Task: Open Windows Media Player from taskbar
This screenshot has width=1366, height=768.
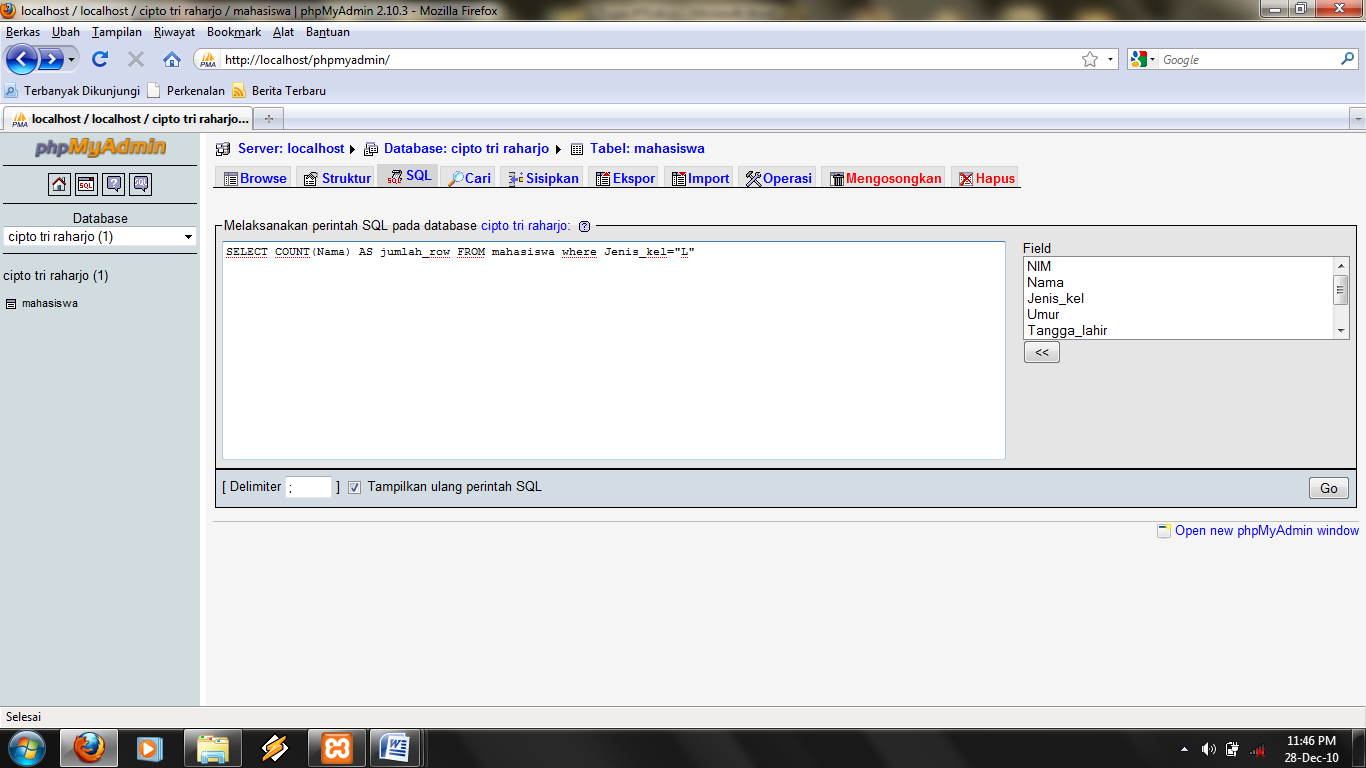Action: point(151,748)
